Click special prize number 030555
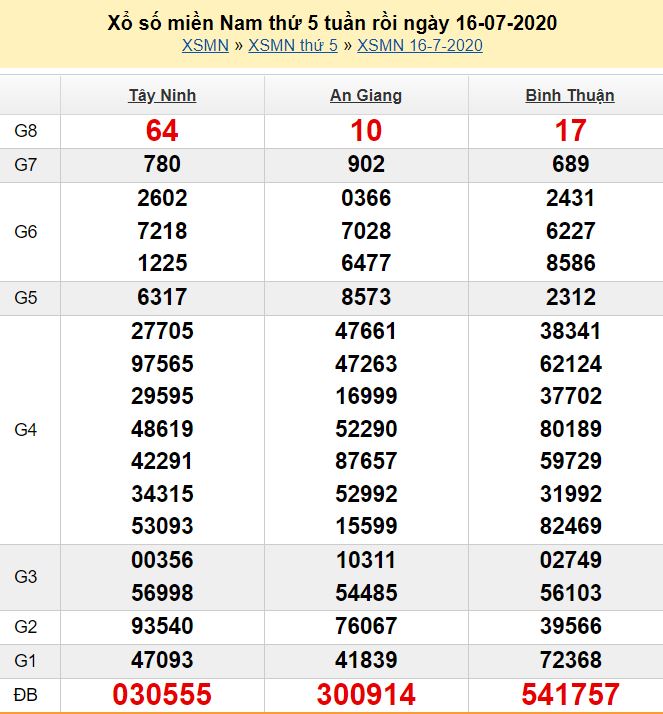The width and height of the screenshot is (663, 714). click(162, 694)
